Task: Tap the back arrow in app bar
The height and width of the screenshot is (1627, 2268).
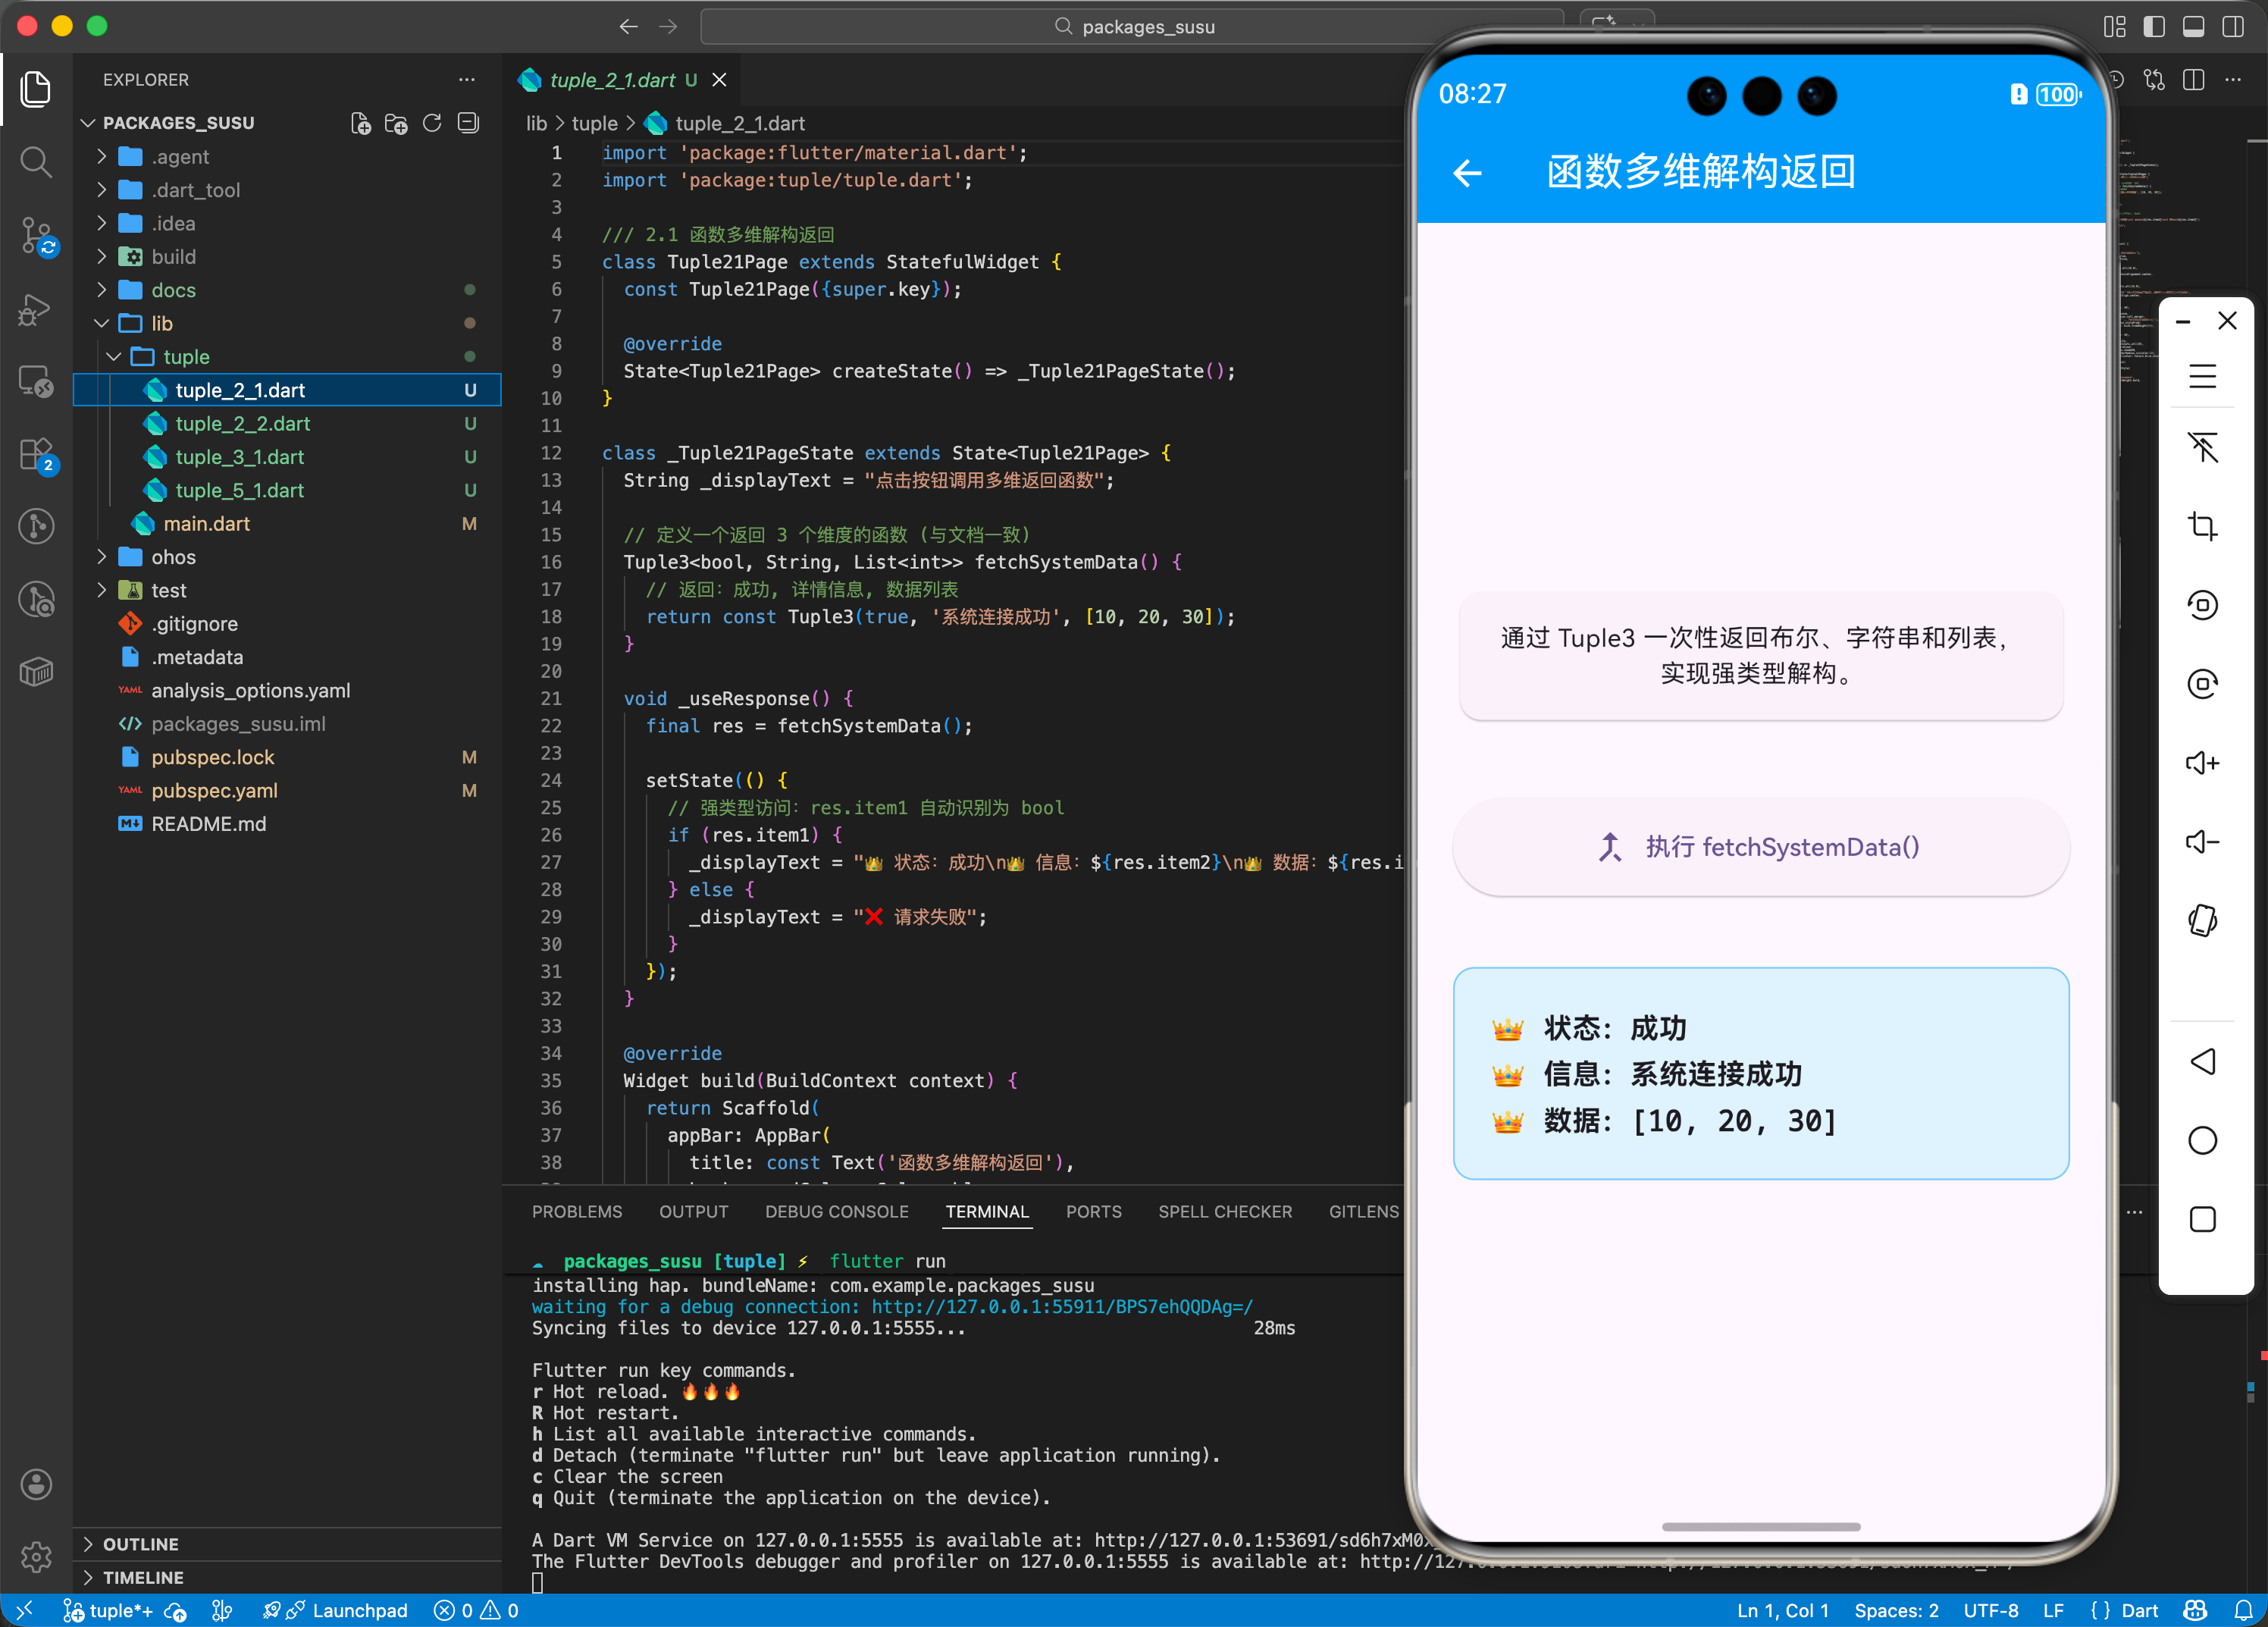Action: 1467,173
